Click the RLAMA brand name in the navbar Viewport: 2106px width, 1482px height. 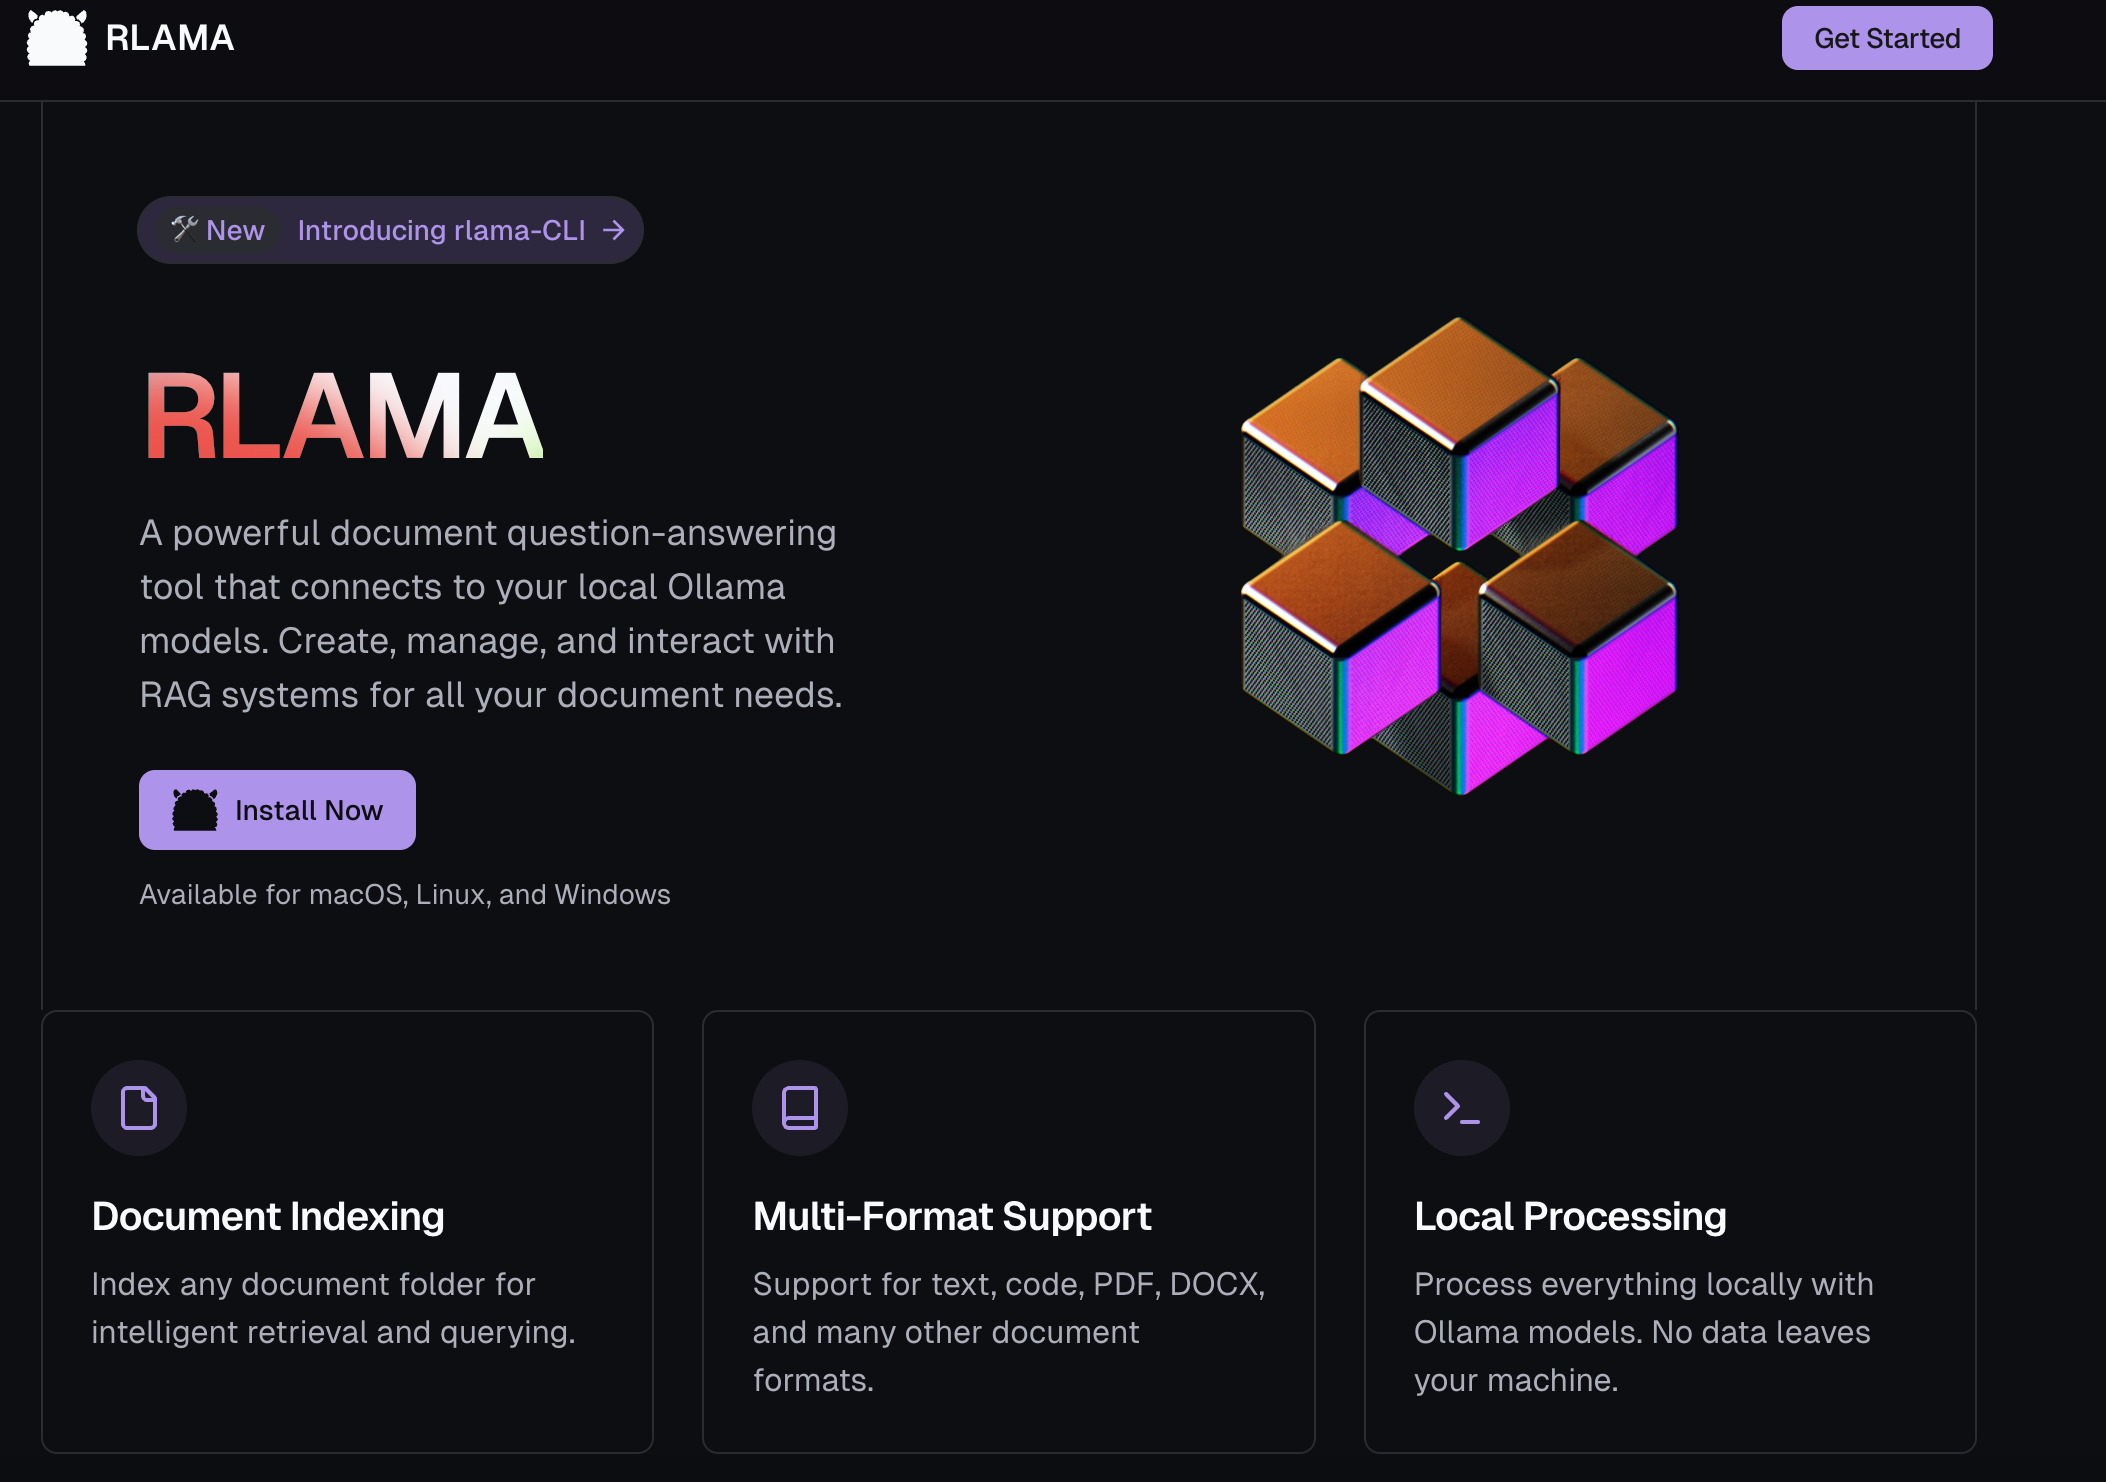tap(170, 38)
